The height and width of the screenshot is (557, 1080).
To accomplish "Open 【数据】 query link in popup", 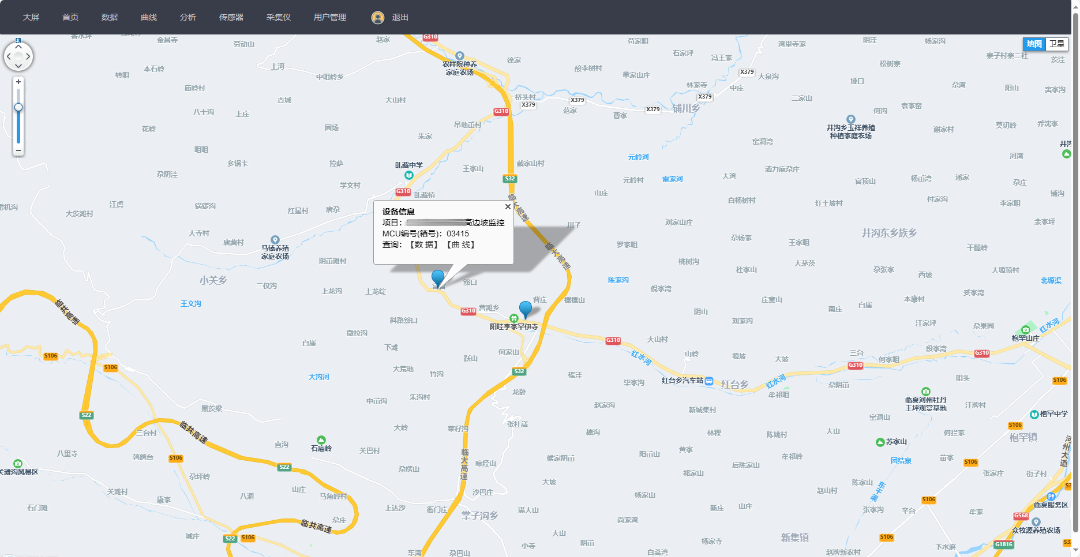I will 424,244.
